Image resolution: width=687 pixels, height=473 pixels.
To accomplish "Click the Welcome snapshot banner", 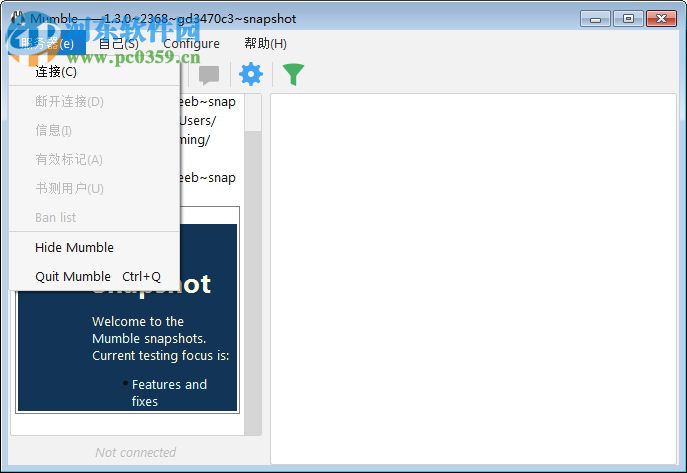I will coord(127,318).
